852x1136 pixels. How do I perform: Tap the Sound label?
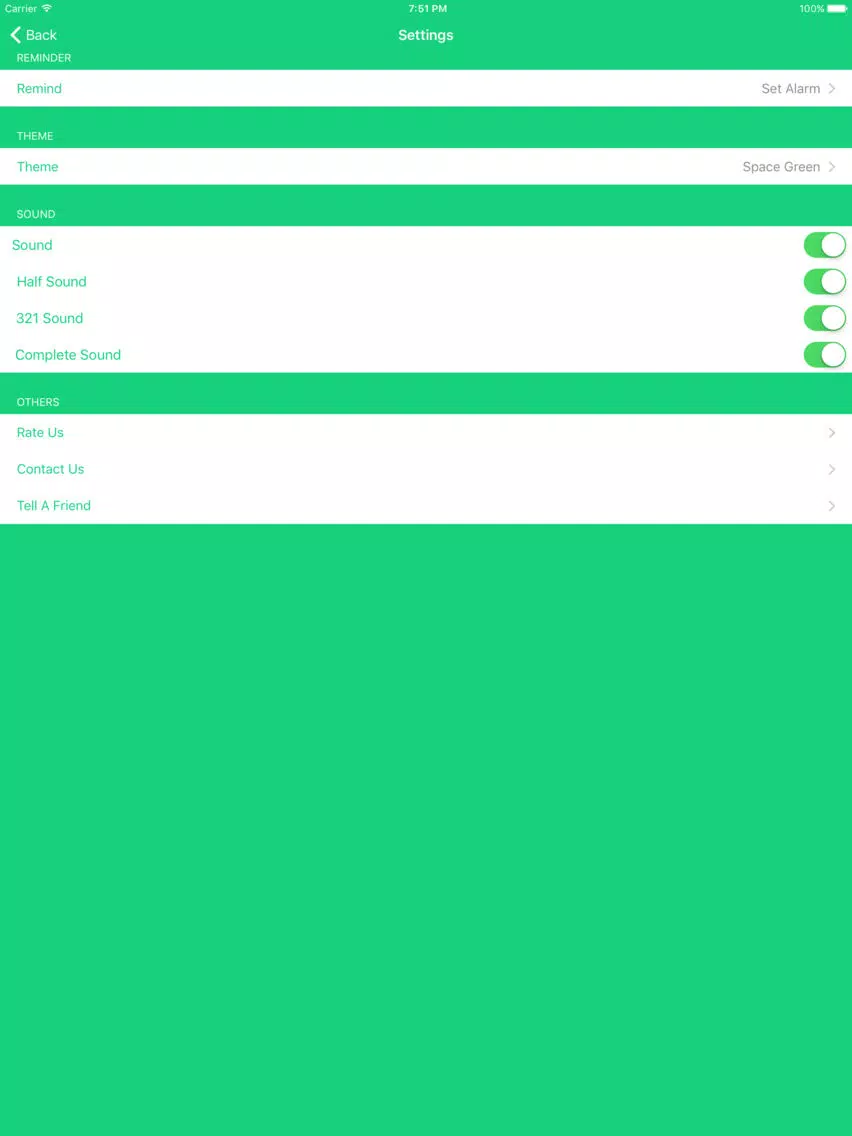coord(32,245)
